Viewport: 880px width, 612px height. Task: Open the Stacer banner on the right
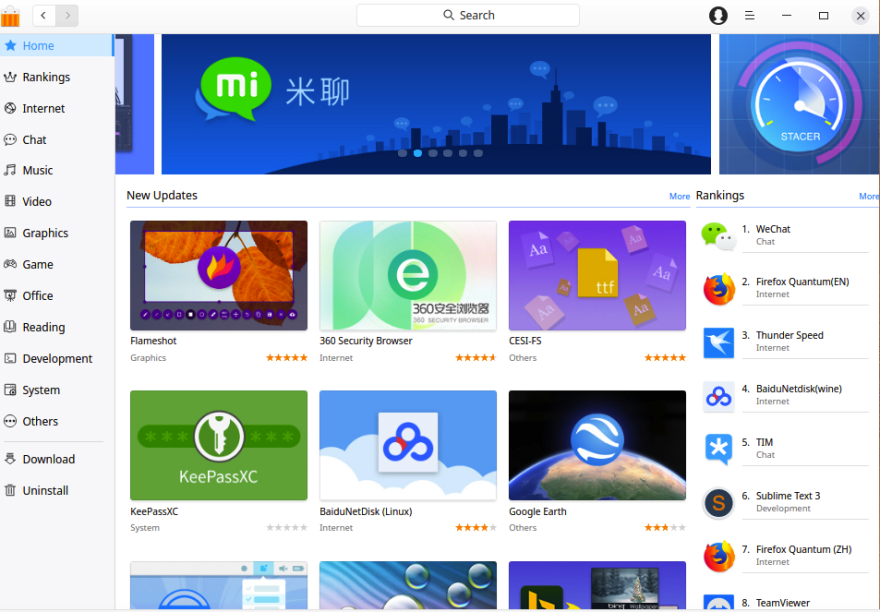799,104
